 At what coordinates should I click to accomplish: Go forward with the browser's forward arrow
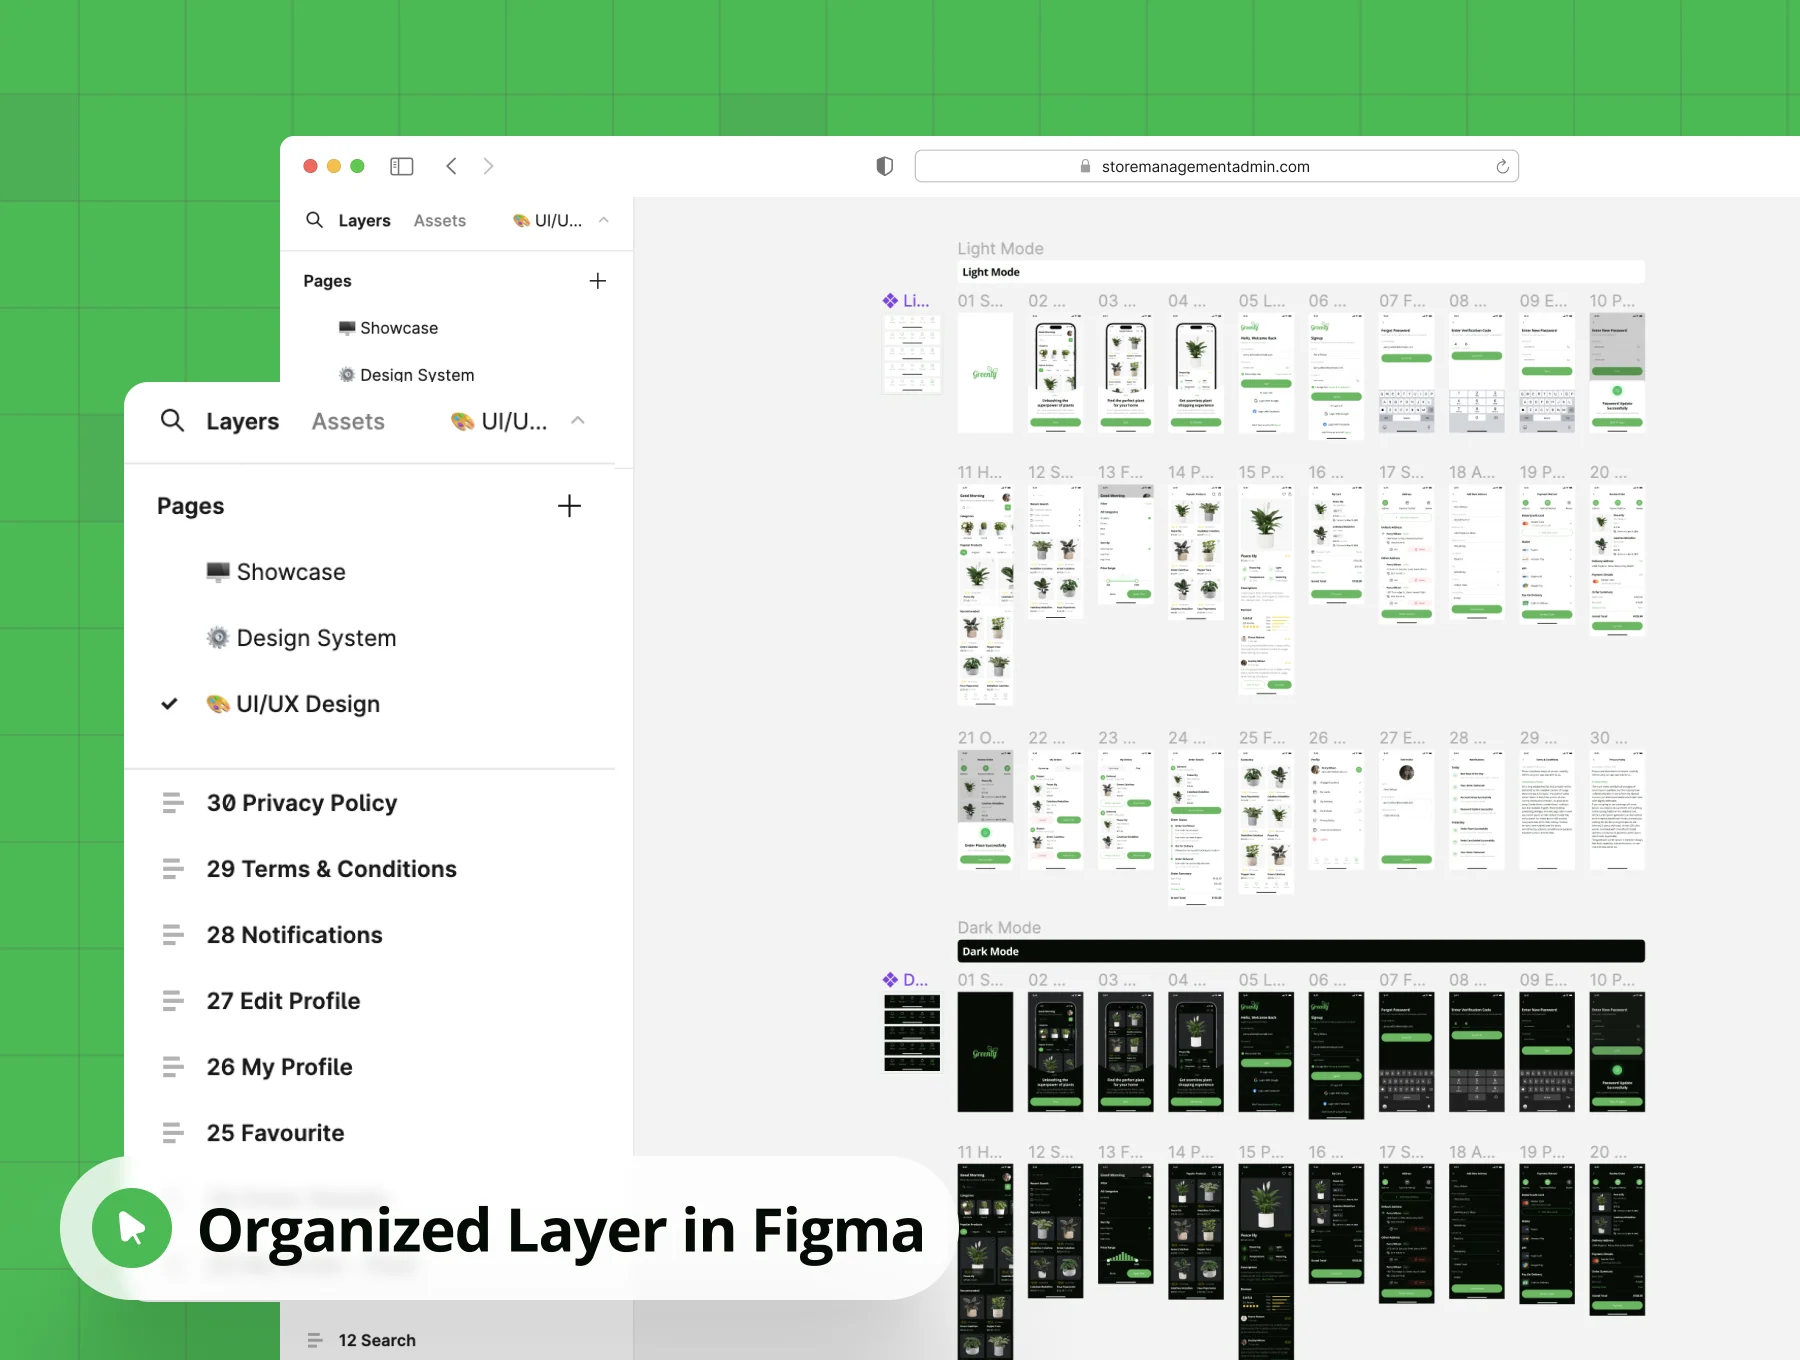coord(488,166)
